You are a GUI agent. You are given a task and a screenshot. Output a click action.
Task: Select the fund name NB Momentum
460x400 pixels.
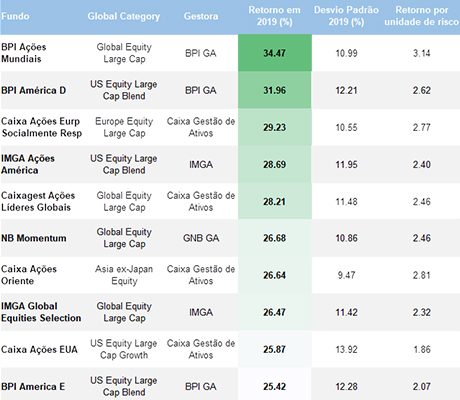[34, 238]
